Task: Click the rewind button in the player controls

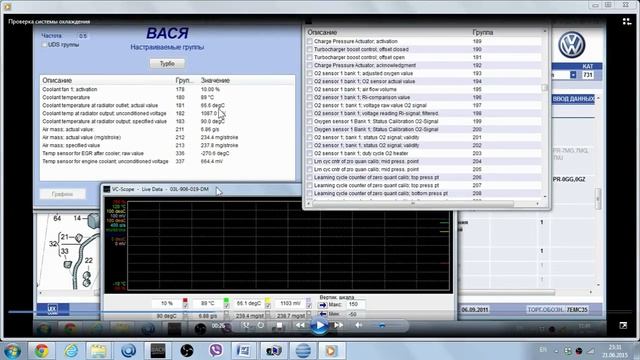Action: coord(300,325)
